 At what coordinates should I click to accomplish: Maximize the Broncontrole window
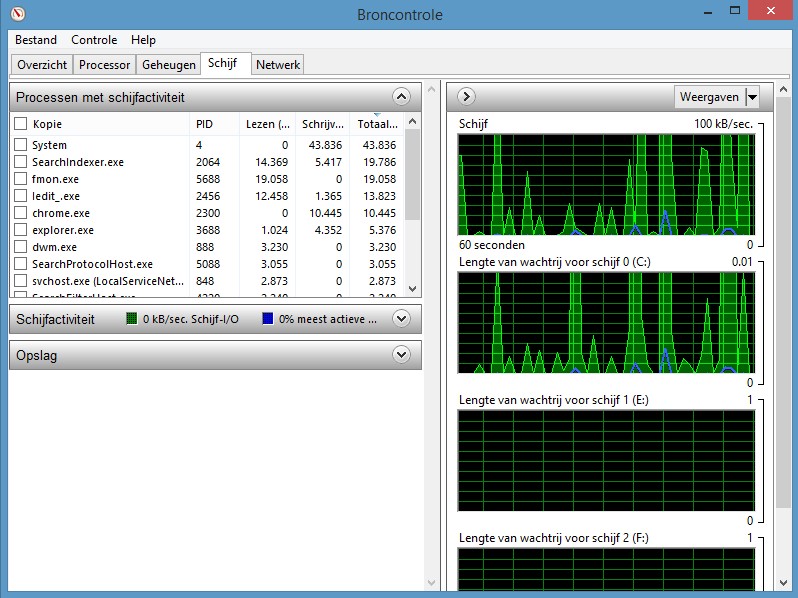(x=734, y=11)
